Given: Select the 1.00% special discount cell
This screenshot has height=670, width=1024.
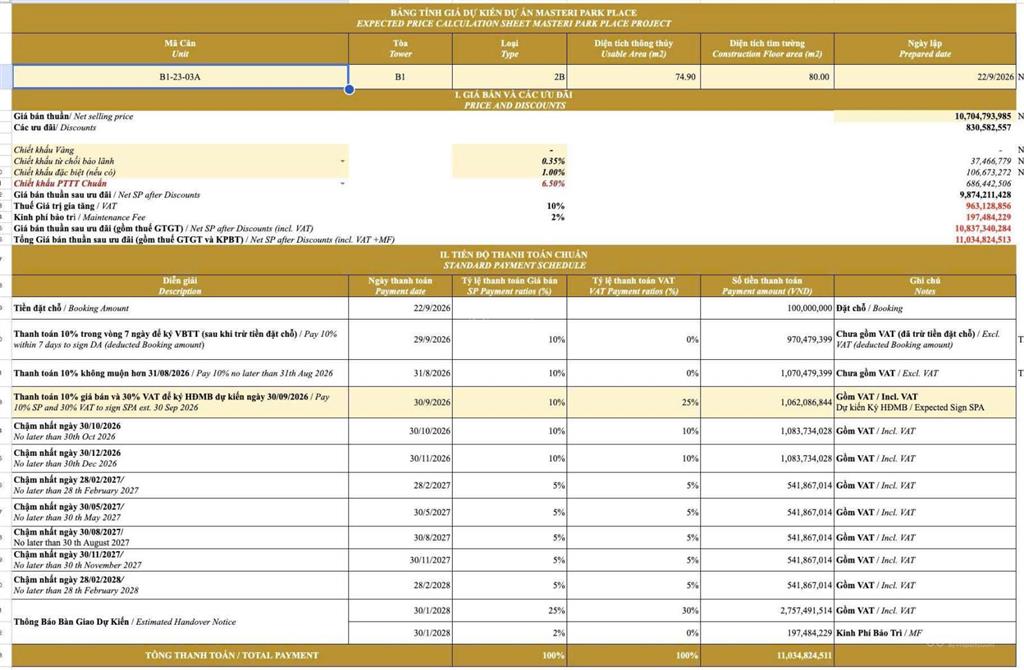Looking at the screenshot, I should (509, 172).
